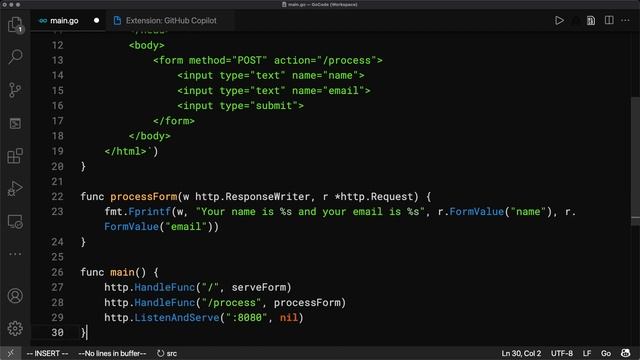Change the LF end of line sequence
Viewport: 640px width, 360px height.
[x=587, y=353]
